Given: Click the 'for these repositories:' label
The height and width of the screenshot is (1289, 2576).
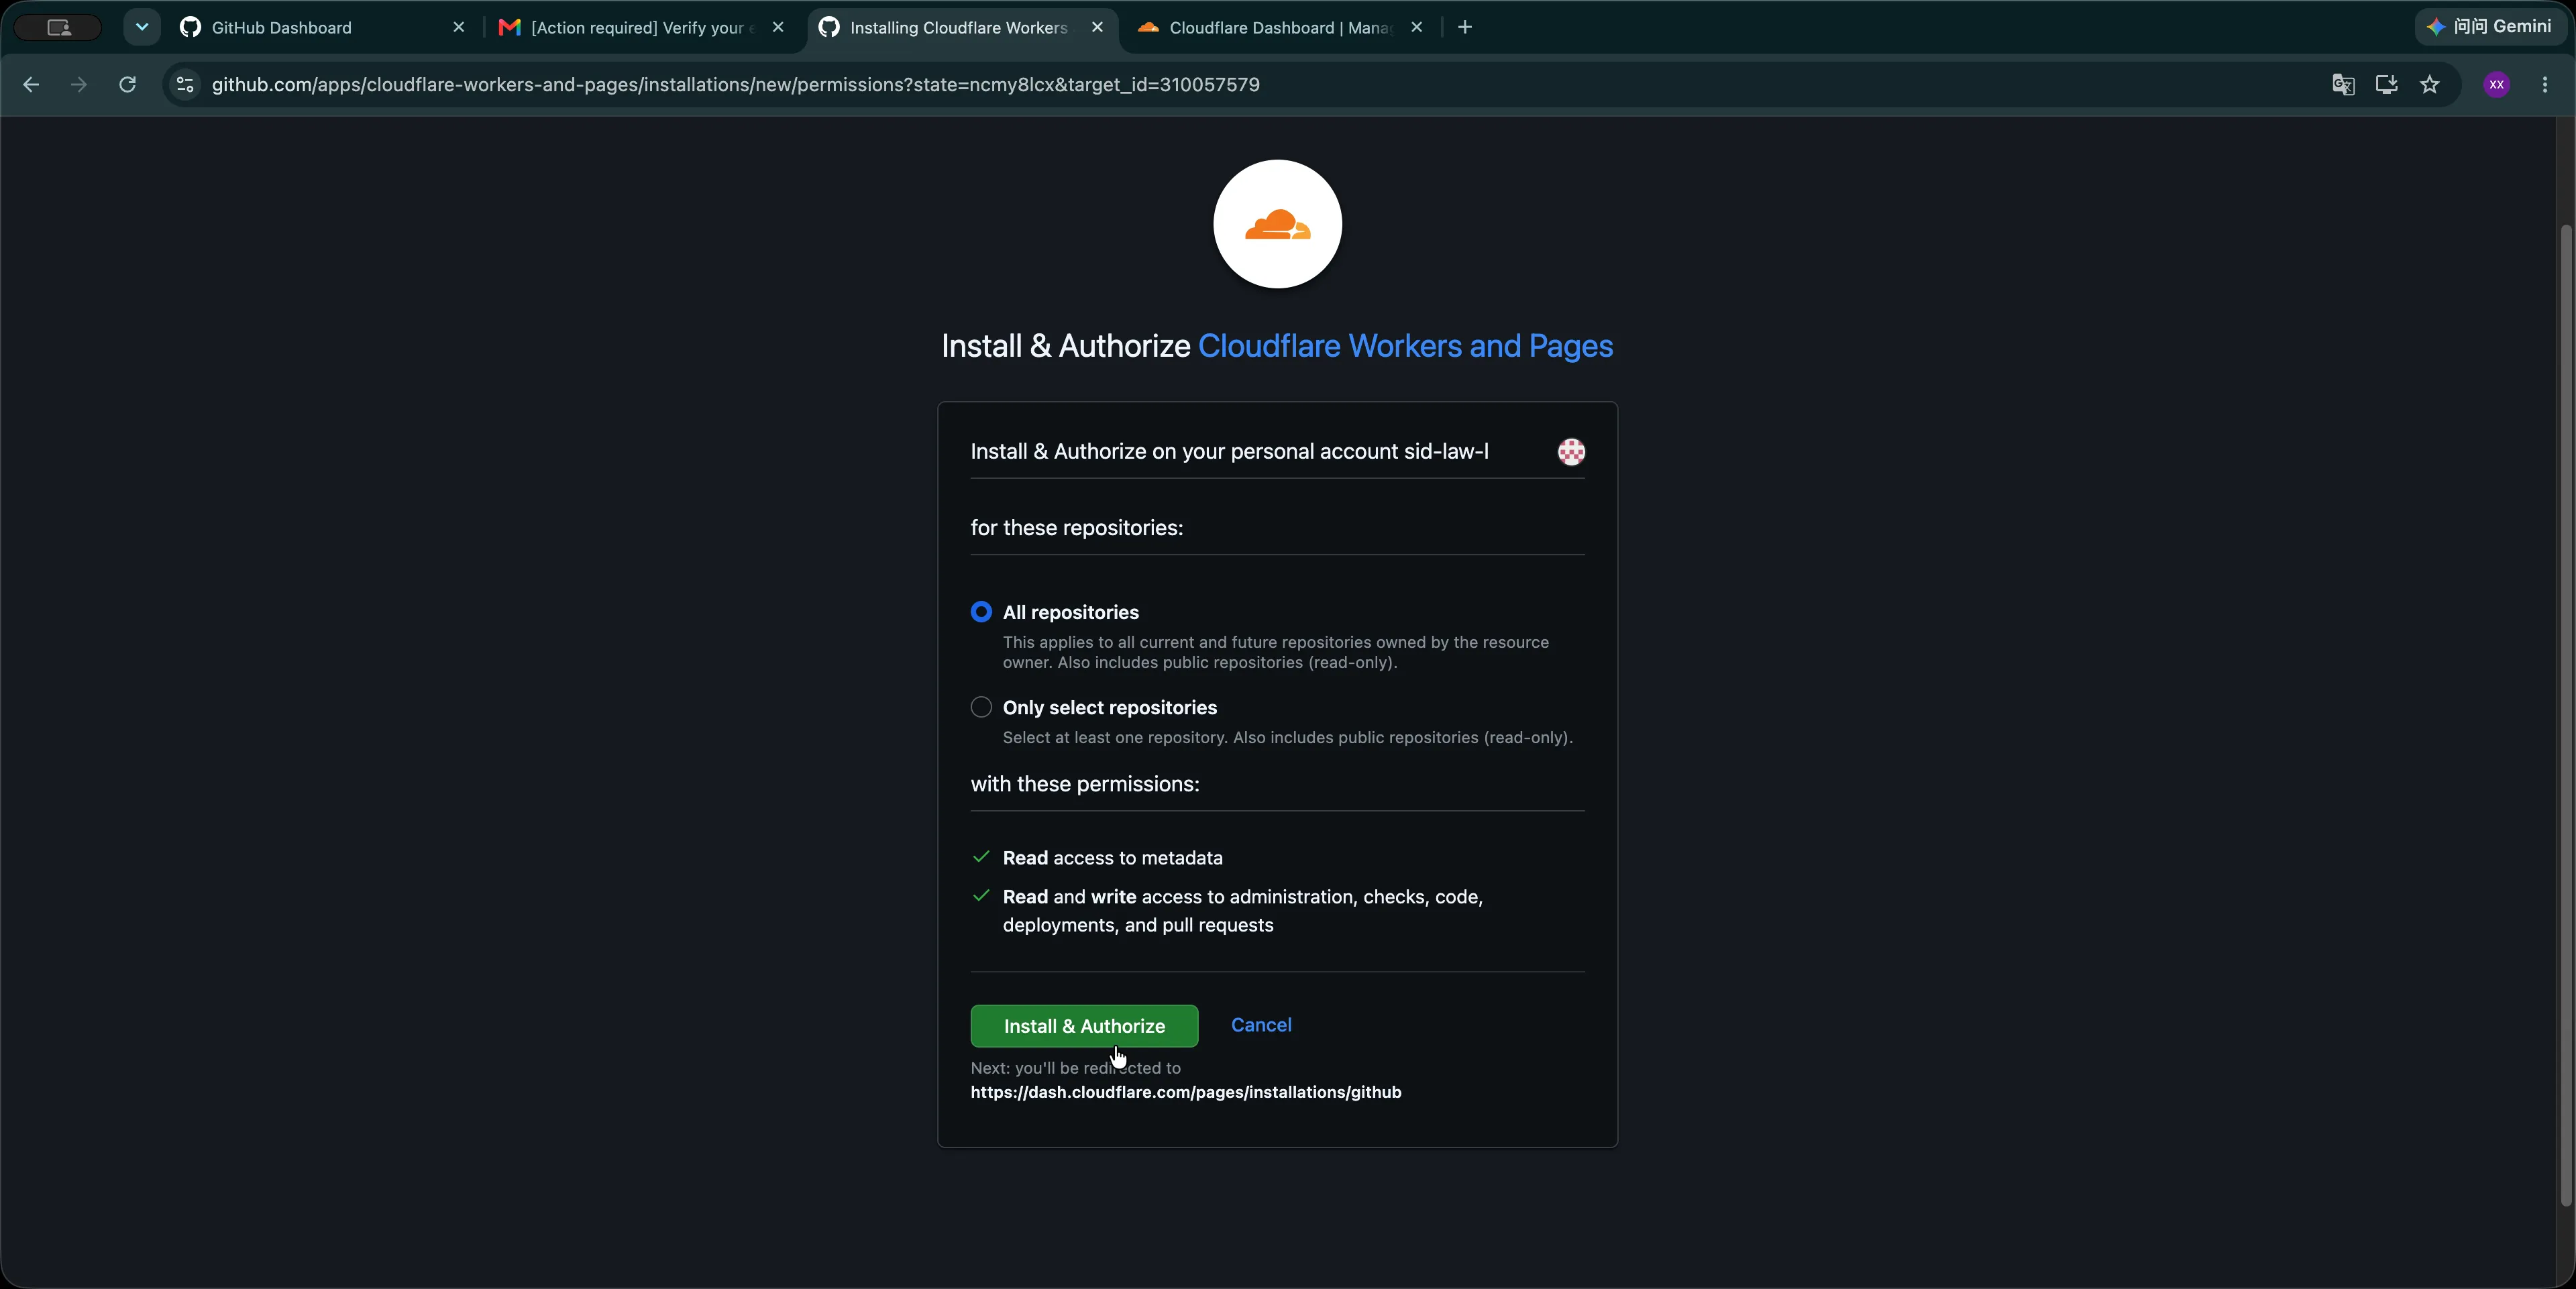Looking at the screenshot, I should click(x=1076, y=528).
